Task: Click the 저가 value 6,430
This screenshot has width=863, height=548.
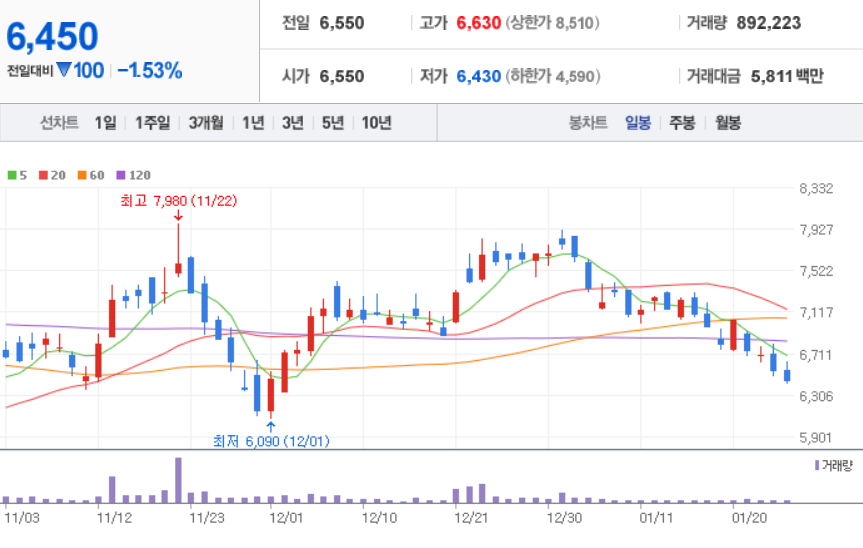Action: [479, 76]
